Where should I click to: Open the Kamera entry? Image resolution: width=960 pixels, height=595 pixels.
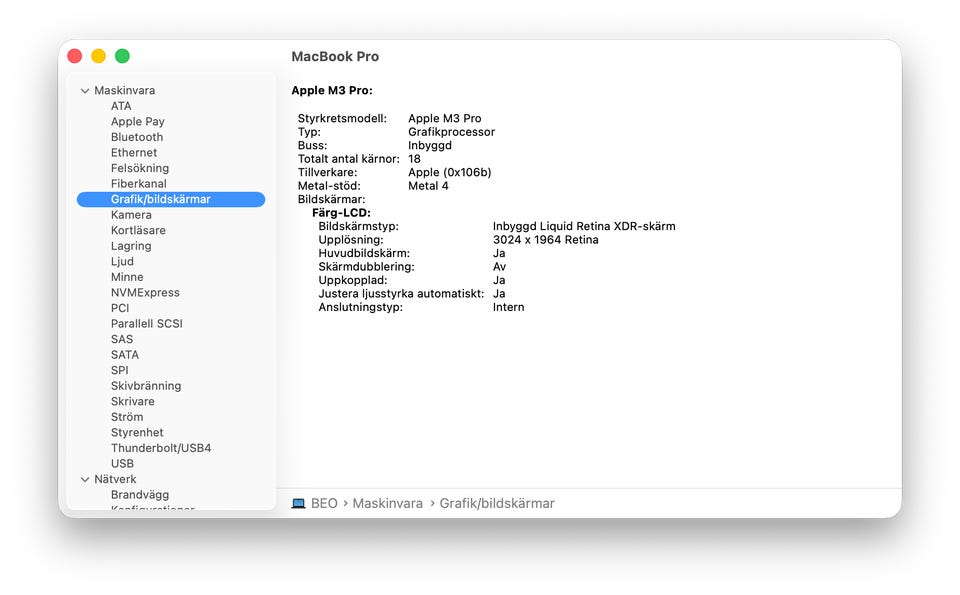pyautogui.click(x=131, y=215)
